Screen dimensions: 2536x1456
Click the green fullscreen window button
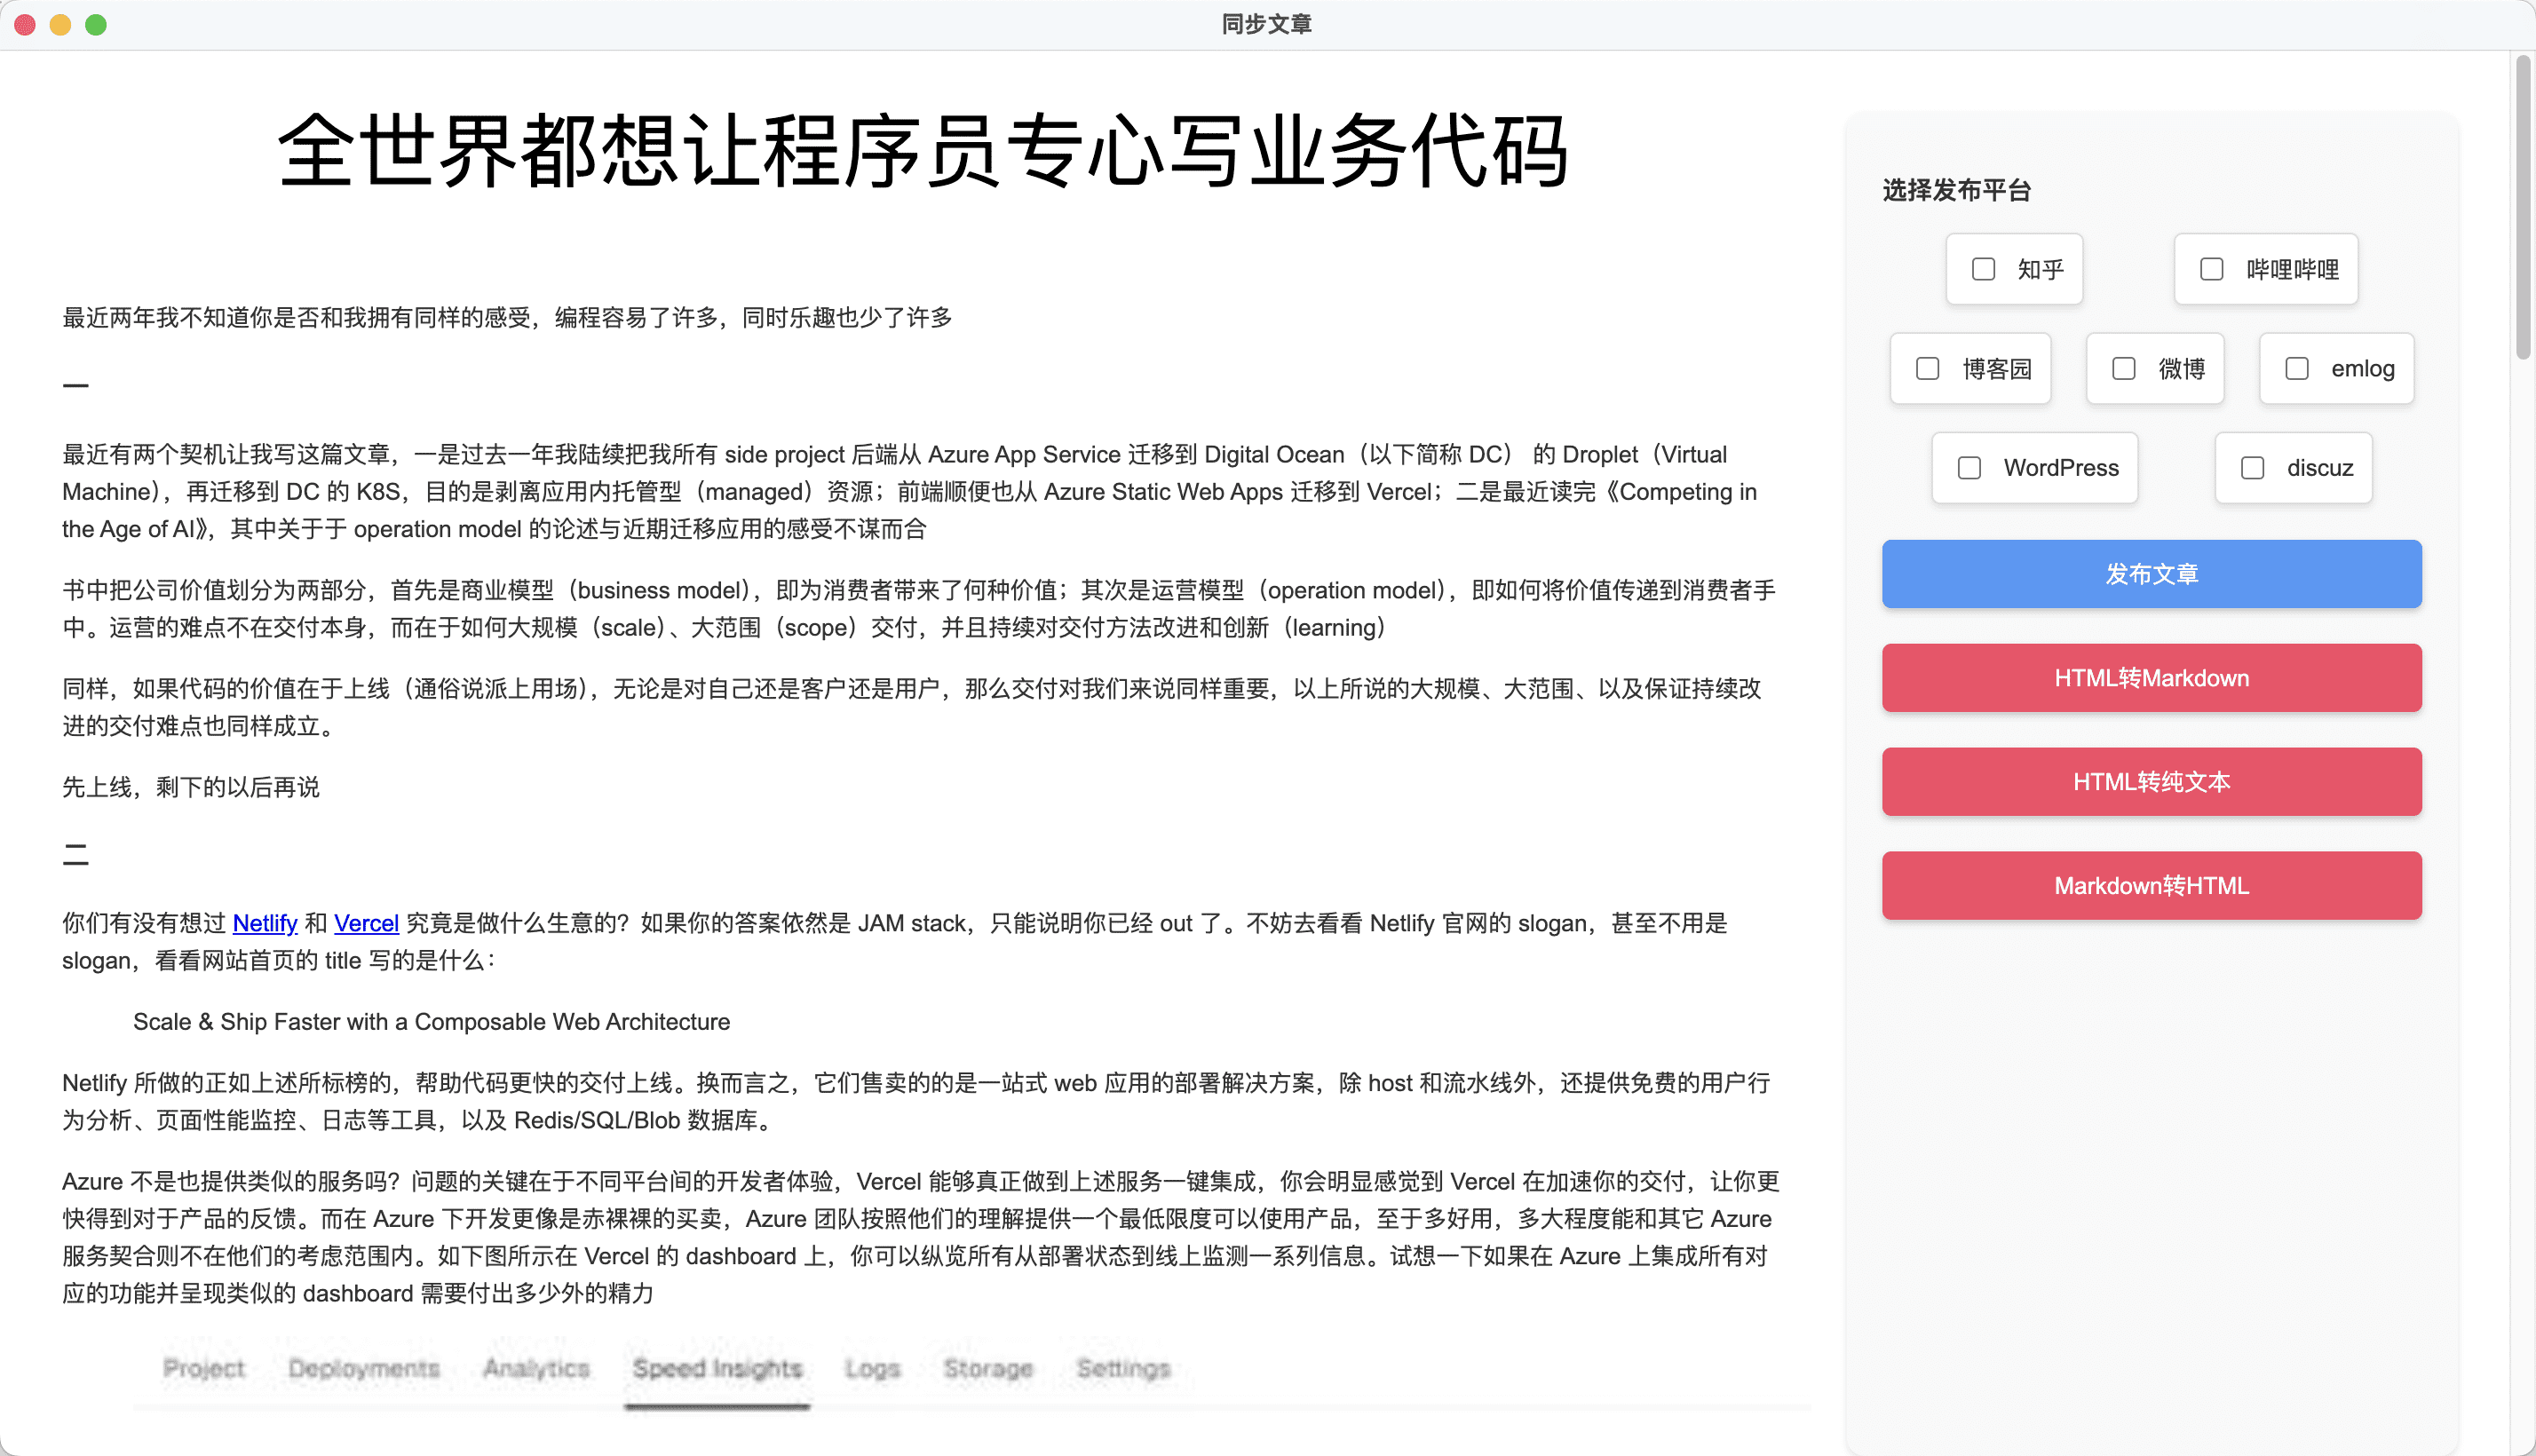click(x=96, y=25)
